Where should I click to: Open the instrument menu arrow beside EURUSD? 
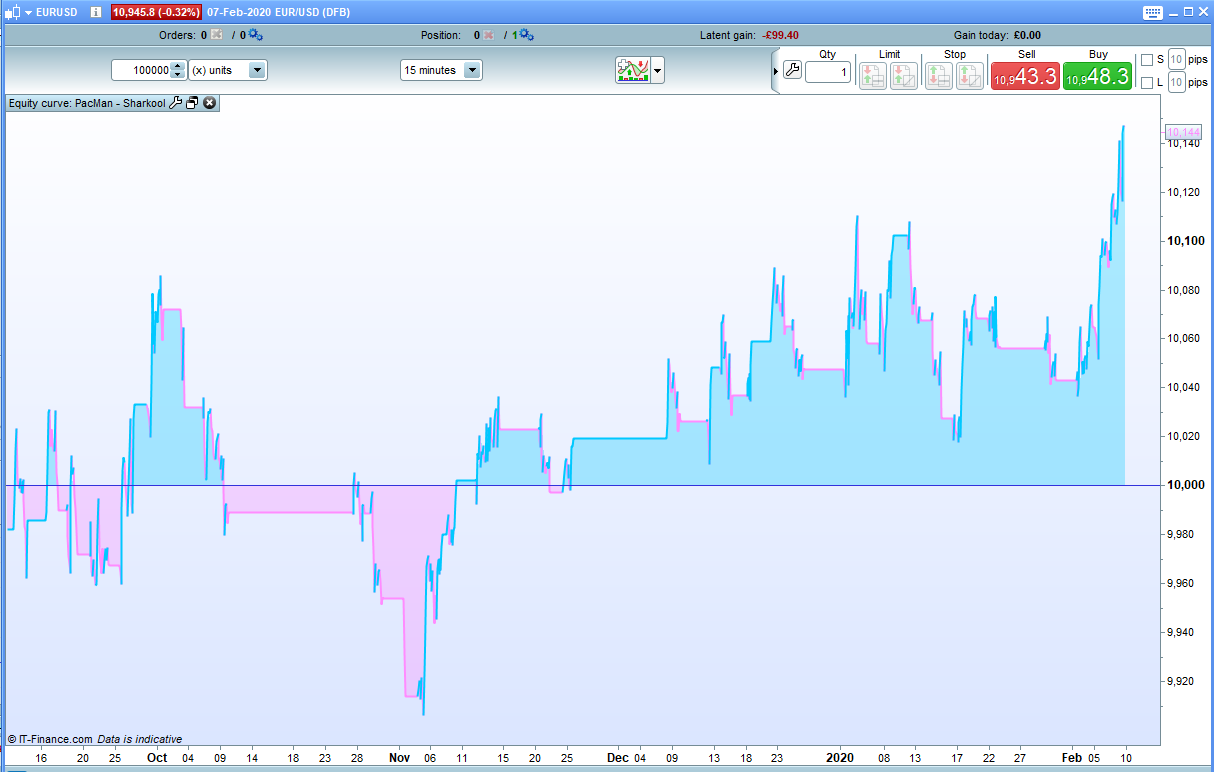coord(28,12)
